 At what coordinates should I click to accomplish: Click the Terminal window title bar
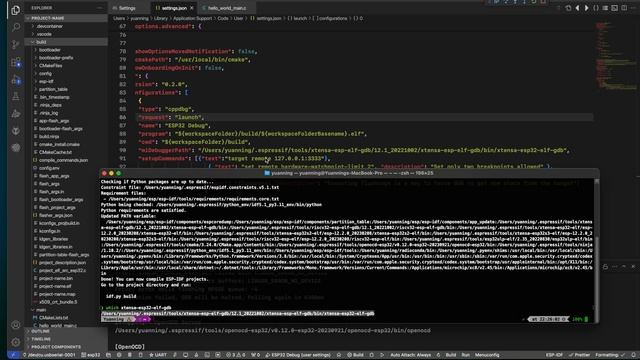(x=349, y=173)
